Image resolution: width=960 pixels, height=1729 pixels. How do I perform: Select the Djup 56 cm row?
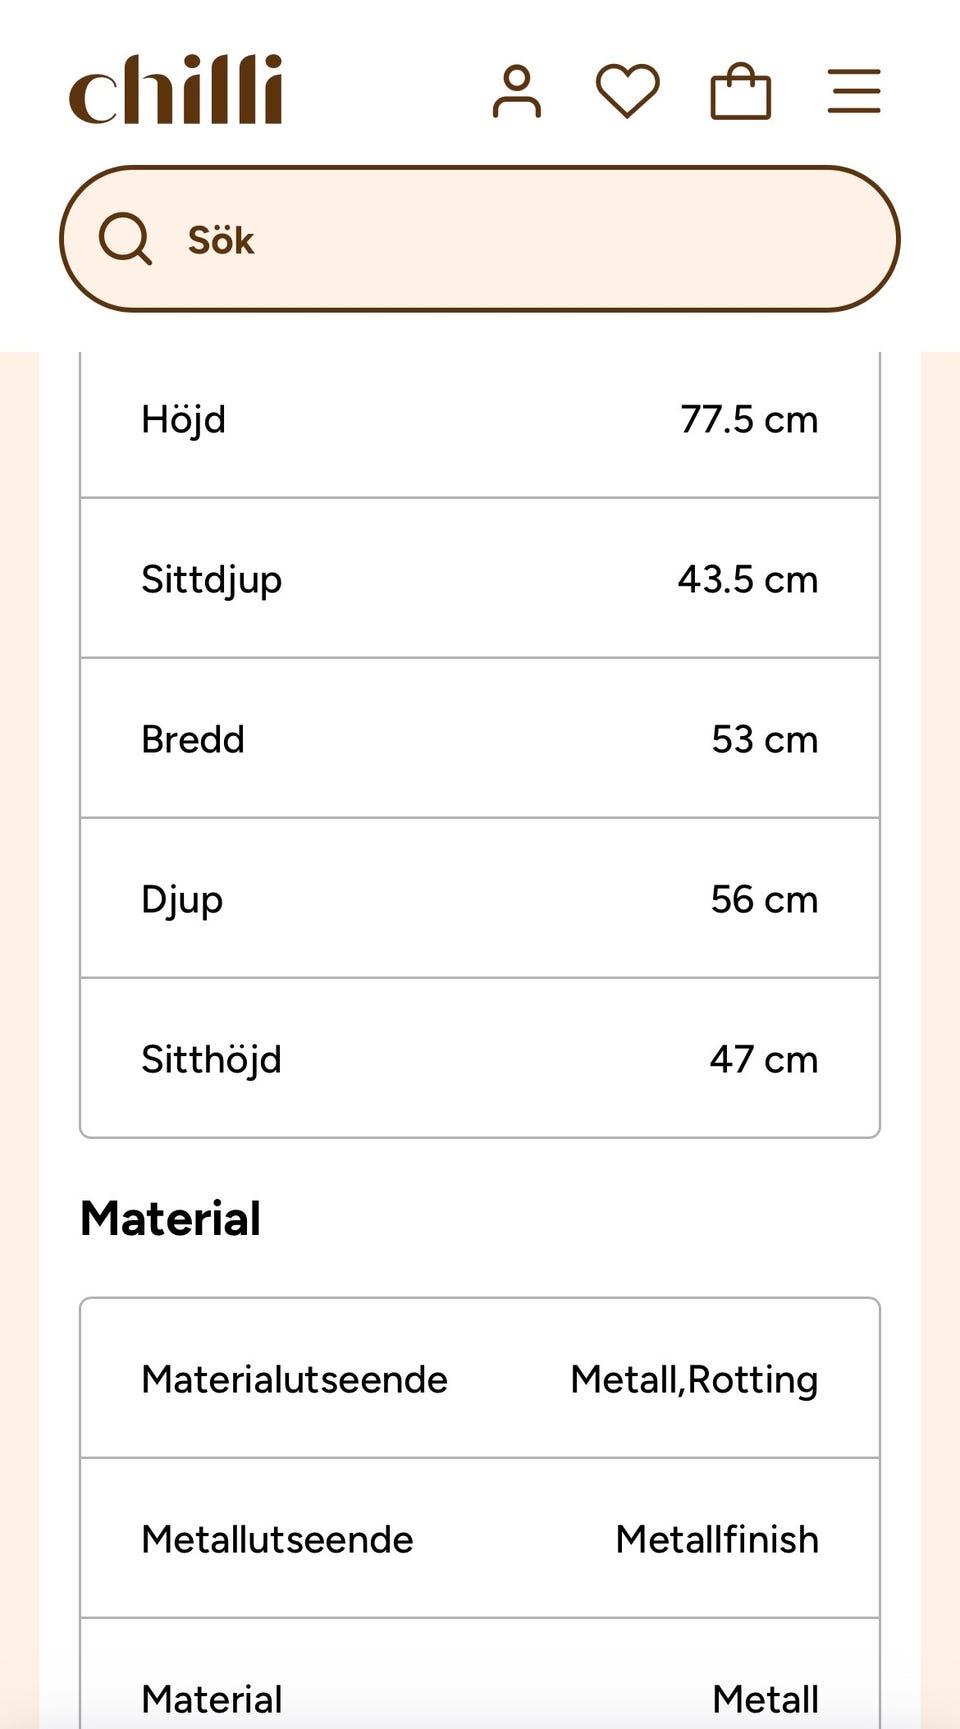(480, 898)
